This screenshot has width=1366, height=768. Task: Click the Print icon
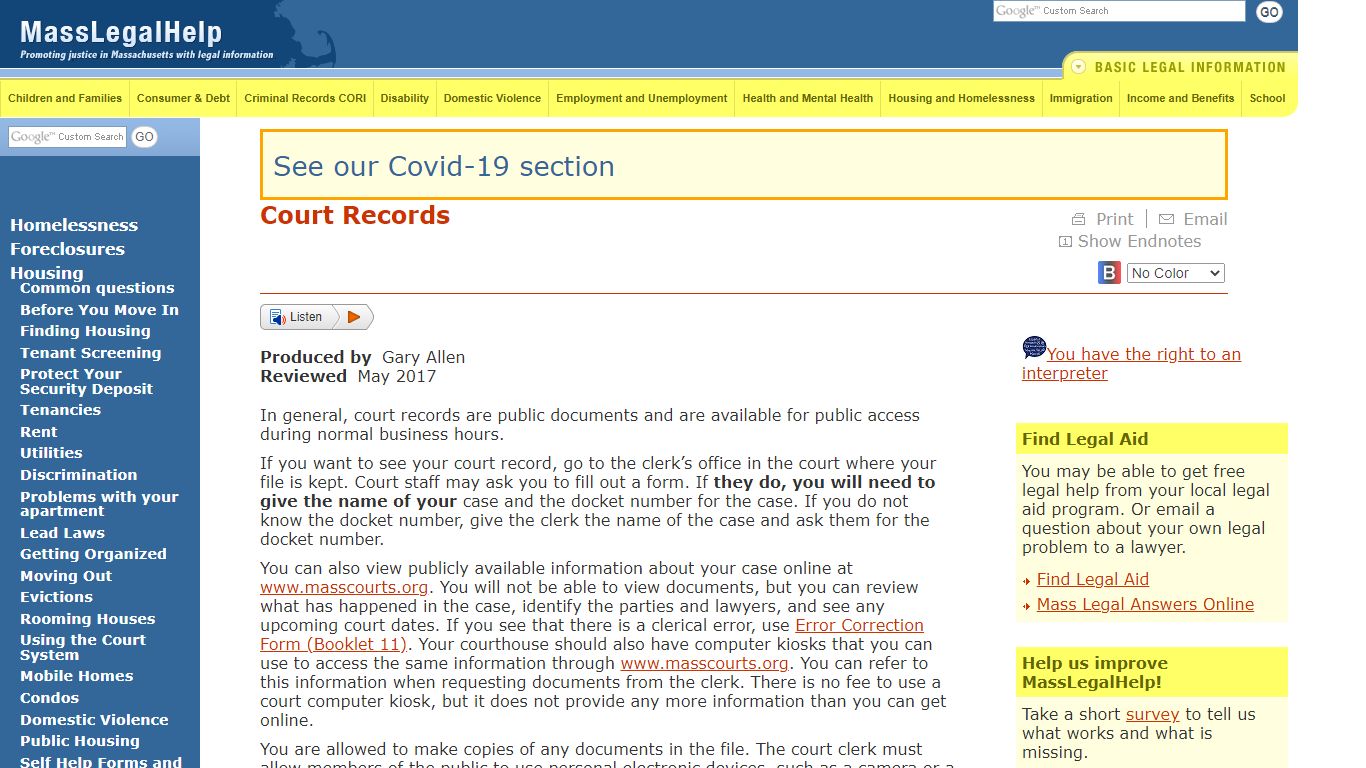(1078, 219)
